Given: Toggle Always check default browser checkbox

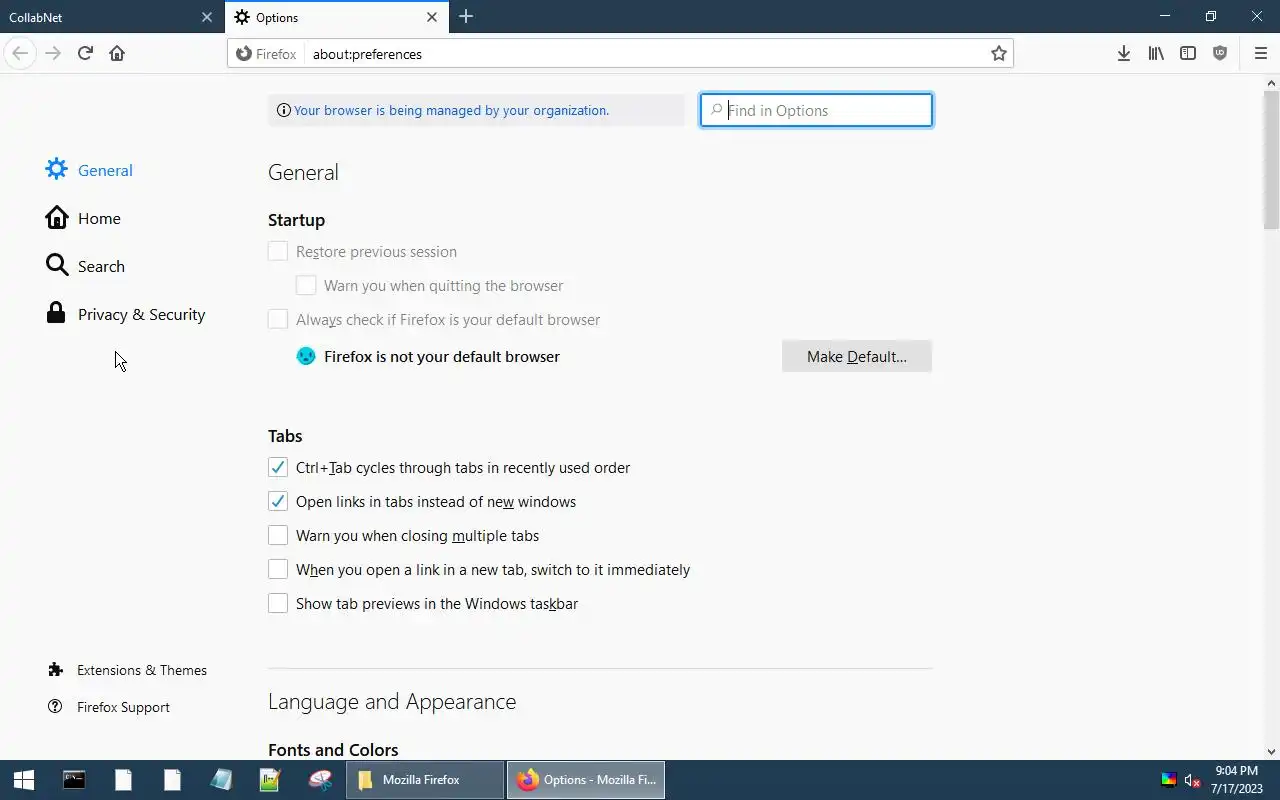Looking at the screenshot, I should 278,320.
